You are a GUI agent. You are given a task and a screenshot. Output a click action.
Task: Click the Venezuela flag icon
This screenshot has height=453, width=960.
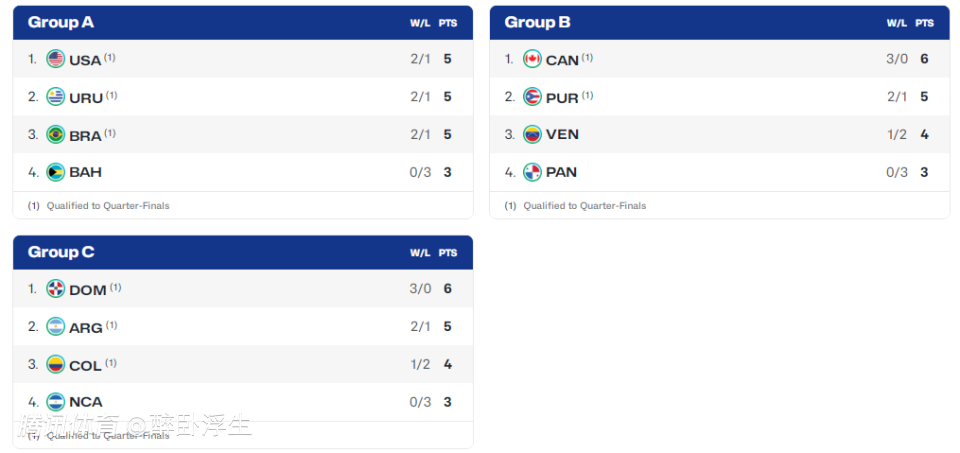(532, 134)
